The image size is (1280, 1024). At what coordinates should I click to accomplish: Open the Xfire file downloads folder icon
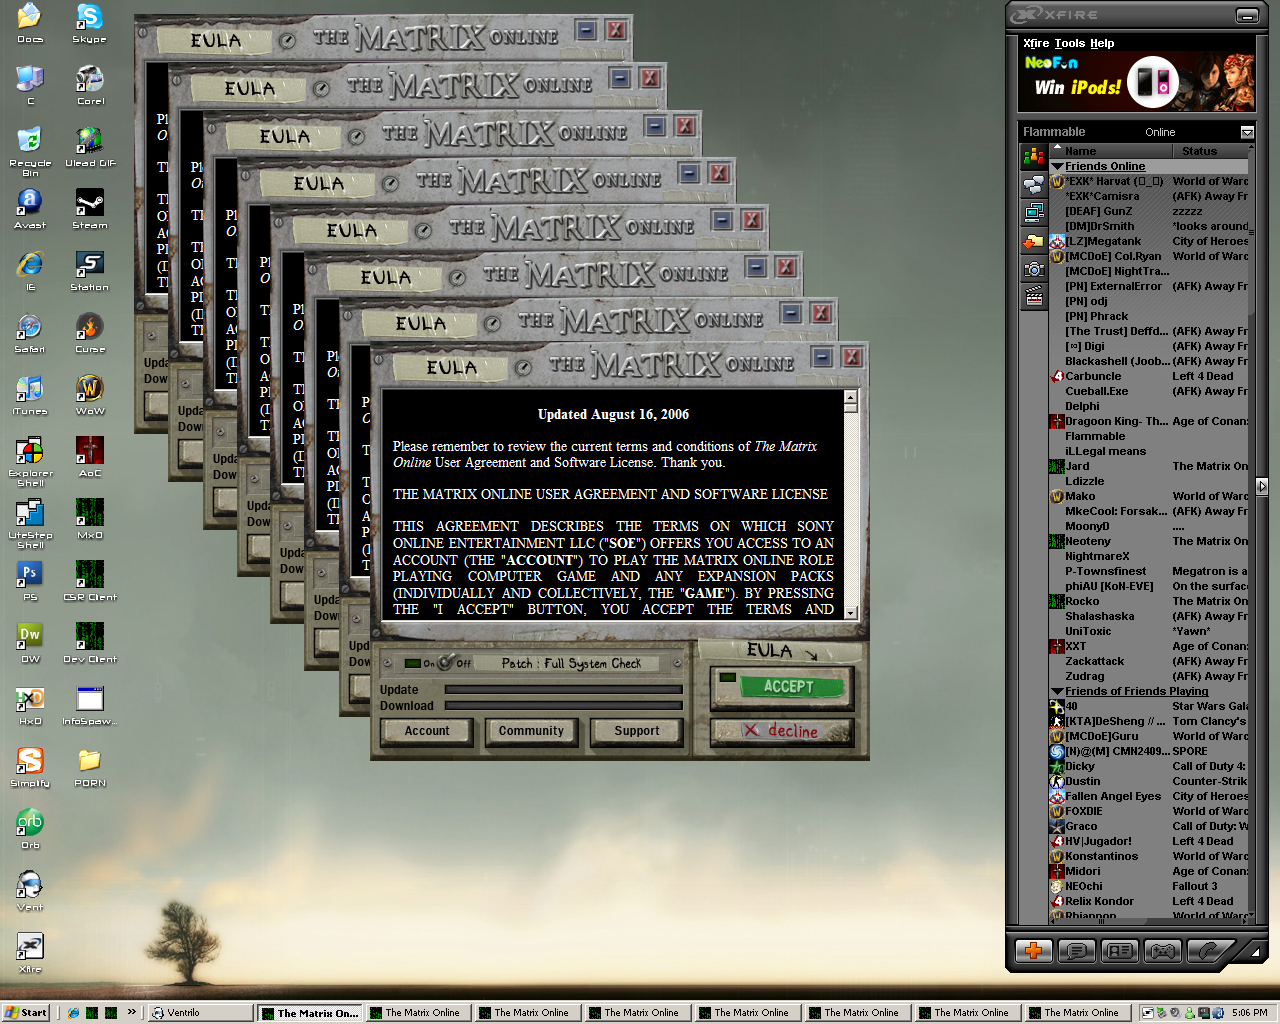[1034, 241]
